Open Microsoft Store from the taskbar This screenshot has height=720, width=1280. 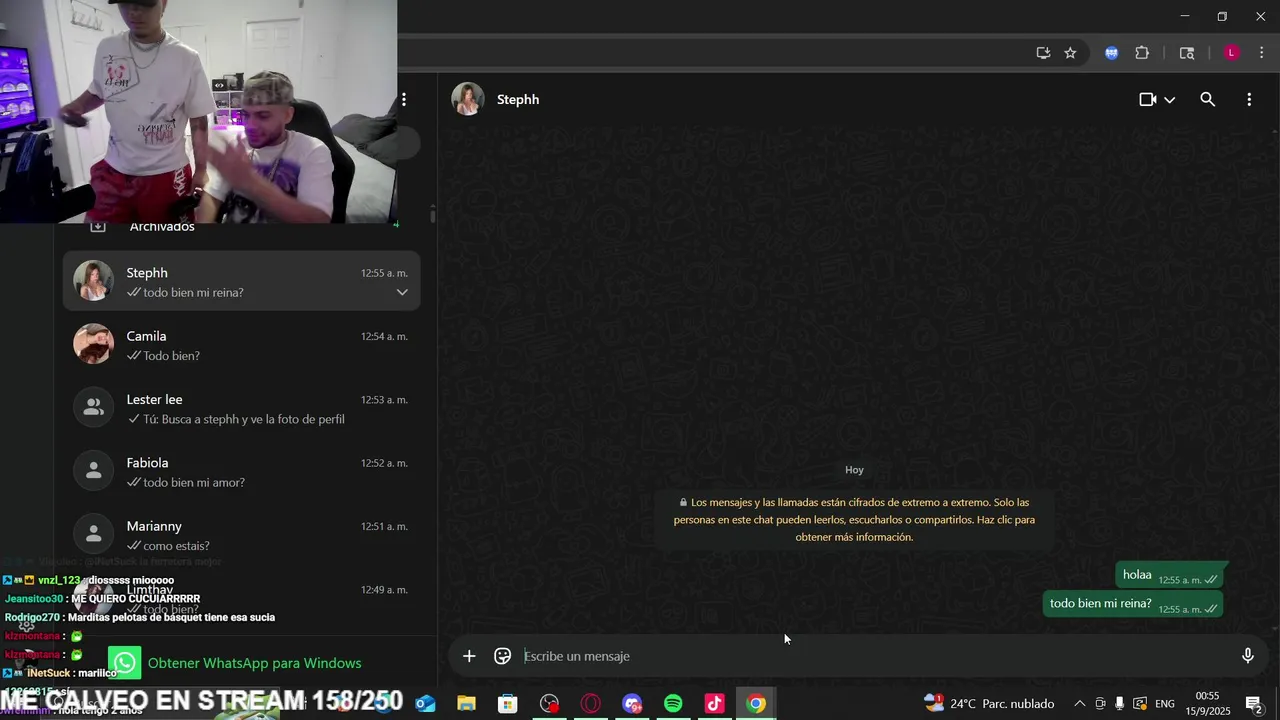(x=508, y=704)
